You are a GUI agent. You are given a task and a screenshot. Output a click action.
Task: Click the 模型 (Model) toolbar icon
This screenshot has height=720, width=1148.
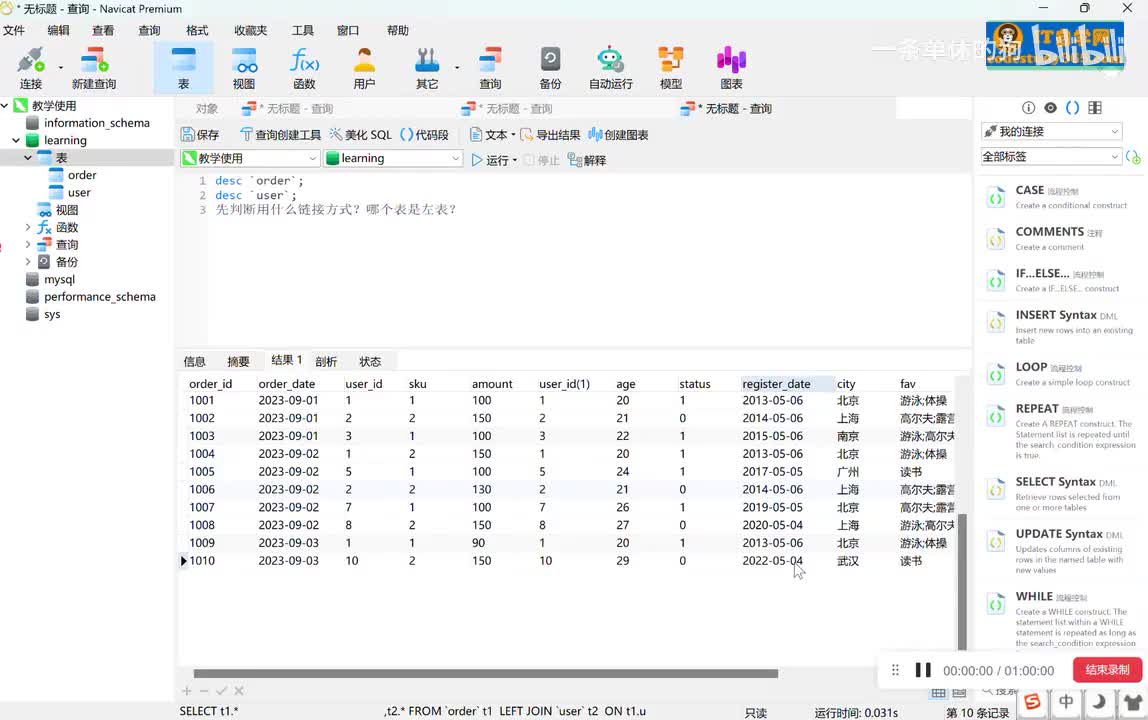[671, 68]
